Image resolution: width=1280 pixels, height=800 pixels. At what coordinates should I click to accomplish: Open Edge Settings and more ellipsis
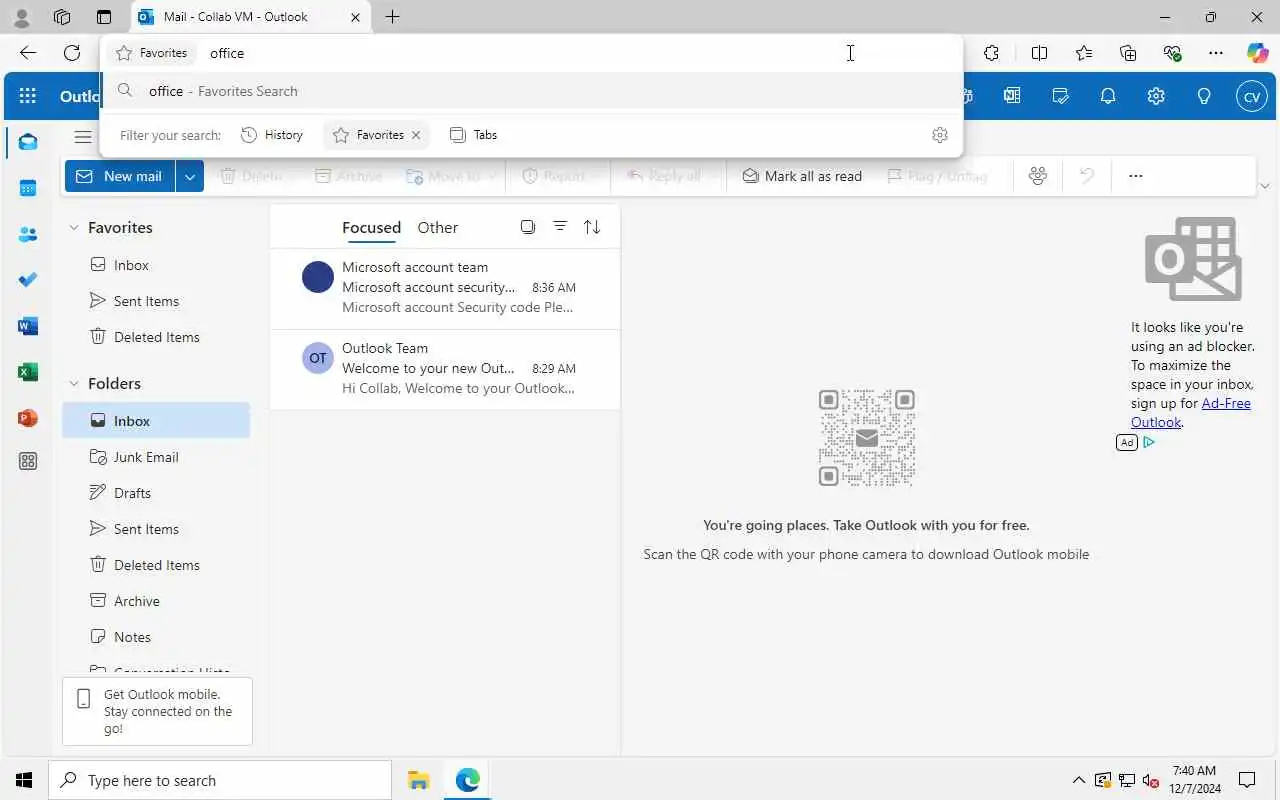coord(1216,53)
